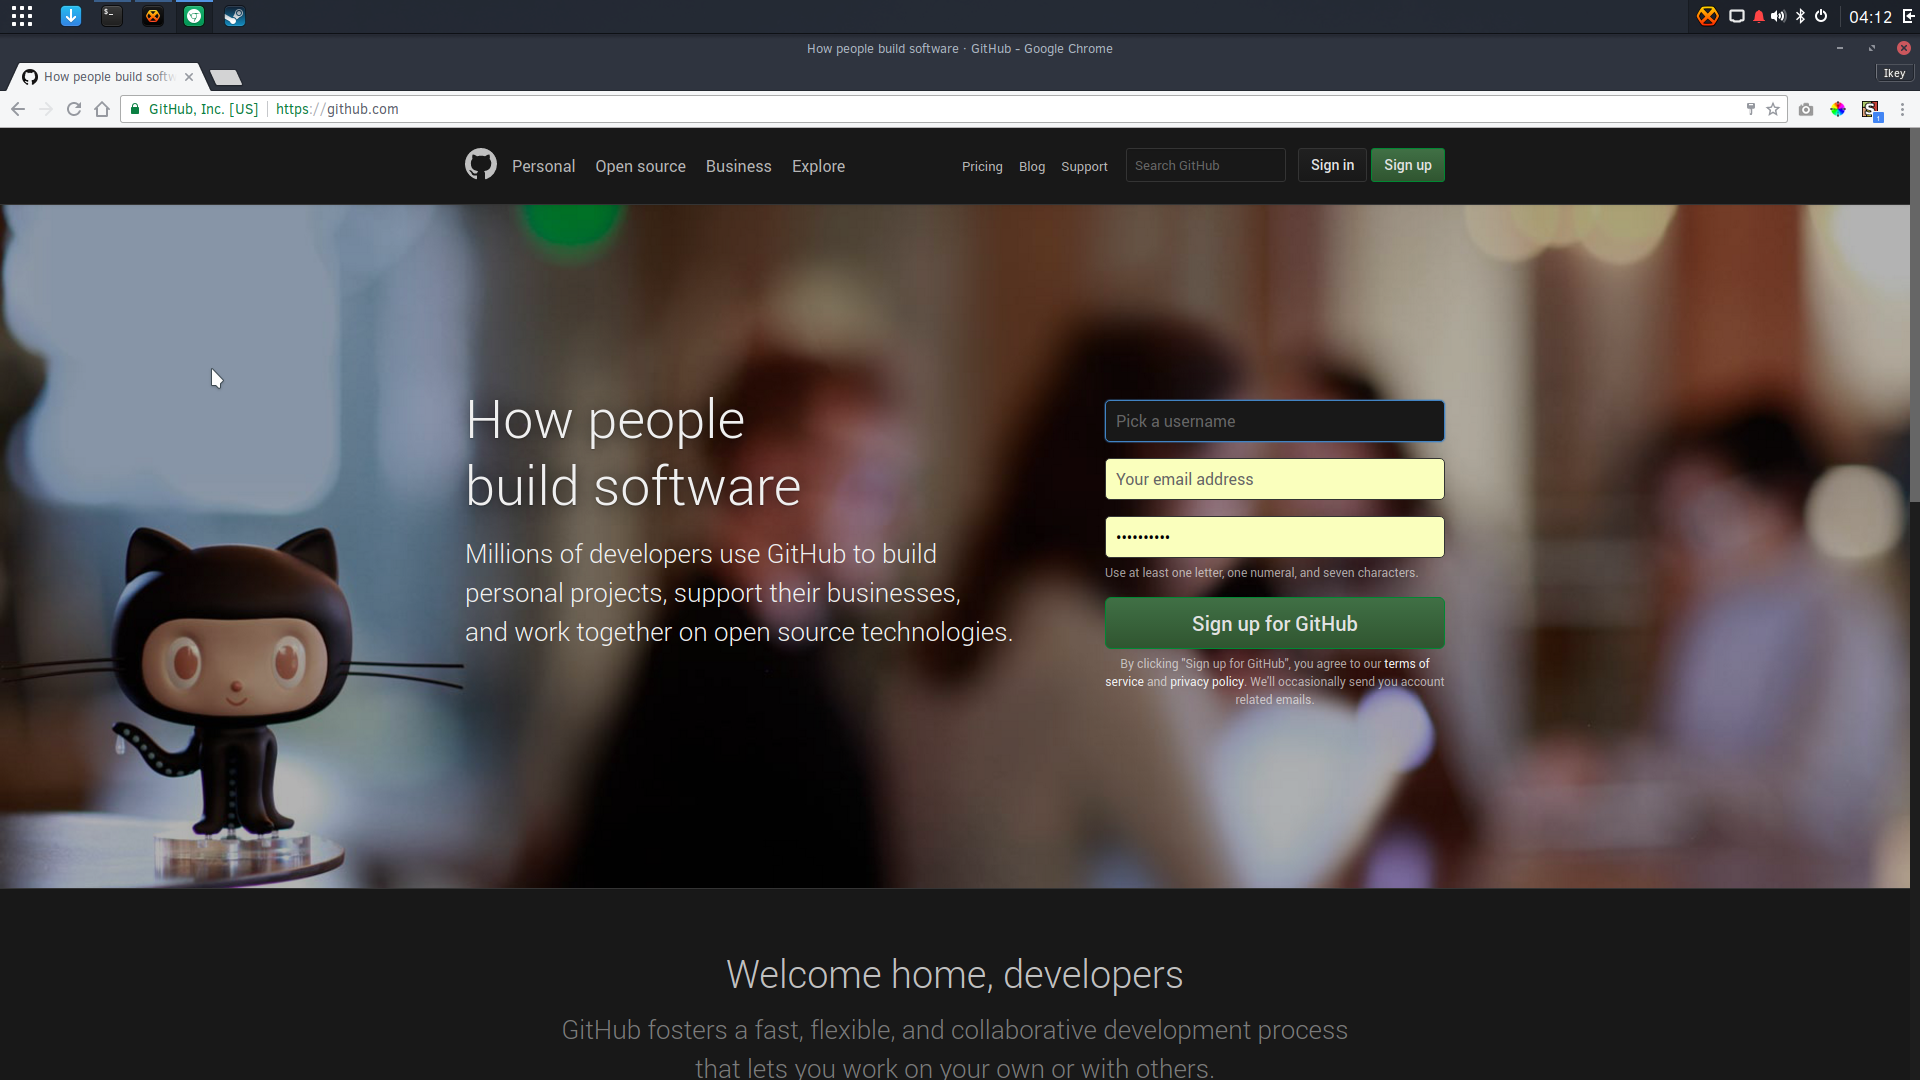Reload the GitHub page
This screenshot has height=1080, width=1920.
point(74,109)
